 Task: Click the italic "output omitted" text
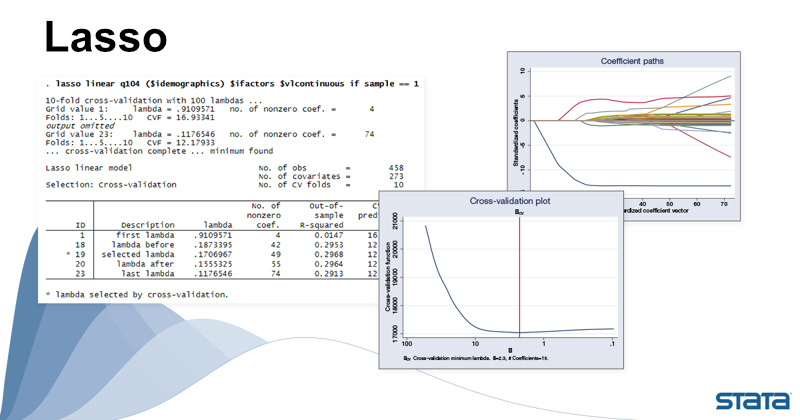(x=80, y=126)
